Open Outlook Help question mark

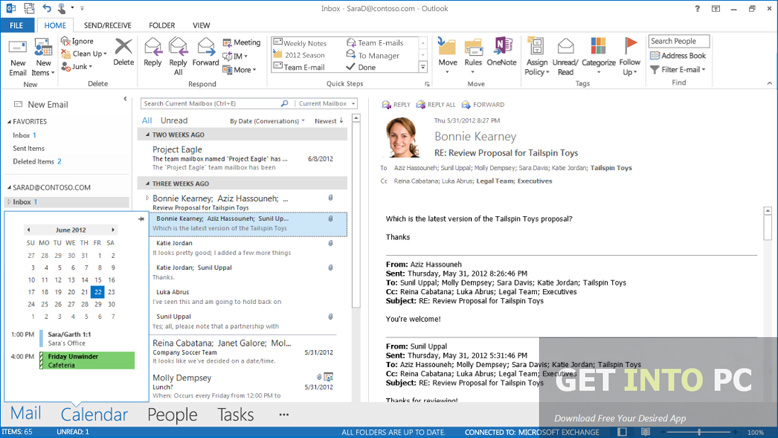697,8
